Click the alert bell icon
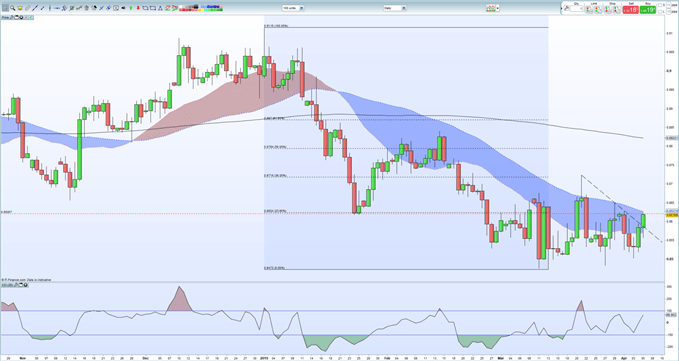The height and width of the screenshot is (361, 679). 20,8
